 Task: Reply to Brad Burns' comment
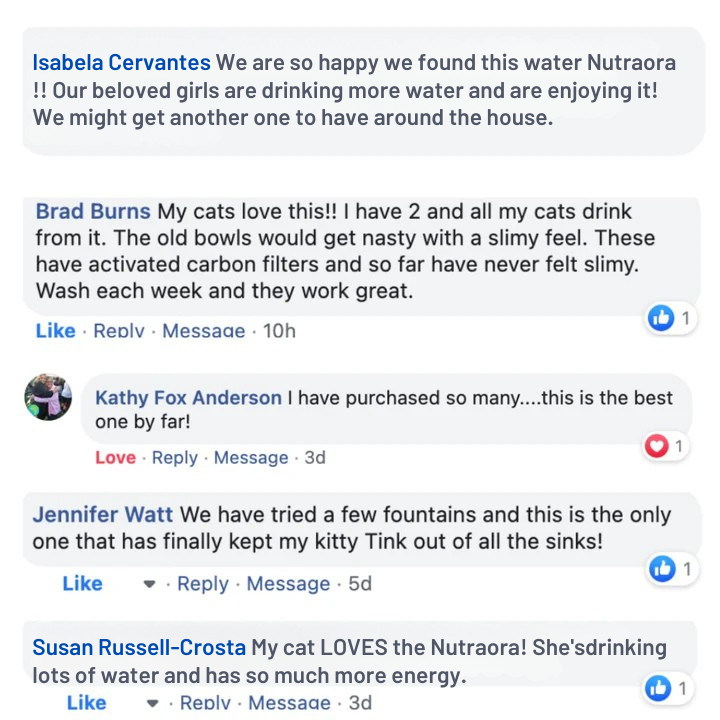click(119, 331)
